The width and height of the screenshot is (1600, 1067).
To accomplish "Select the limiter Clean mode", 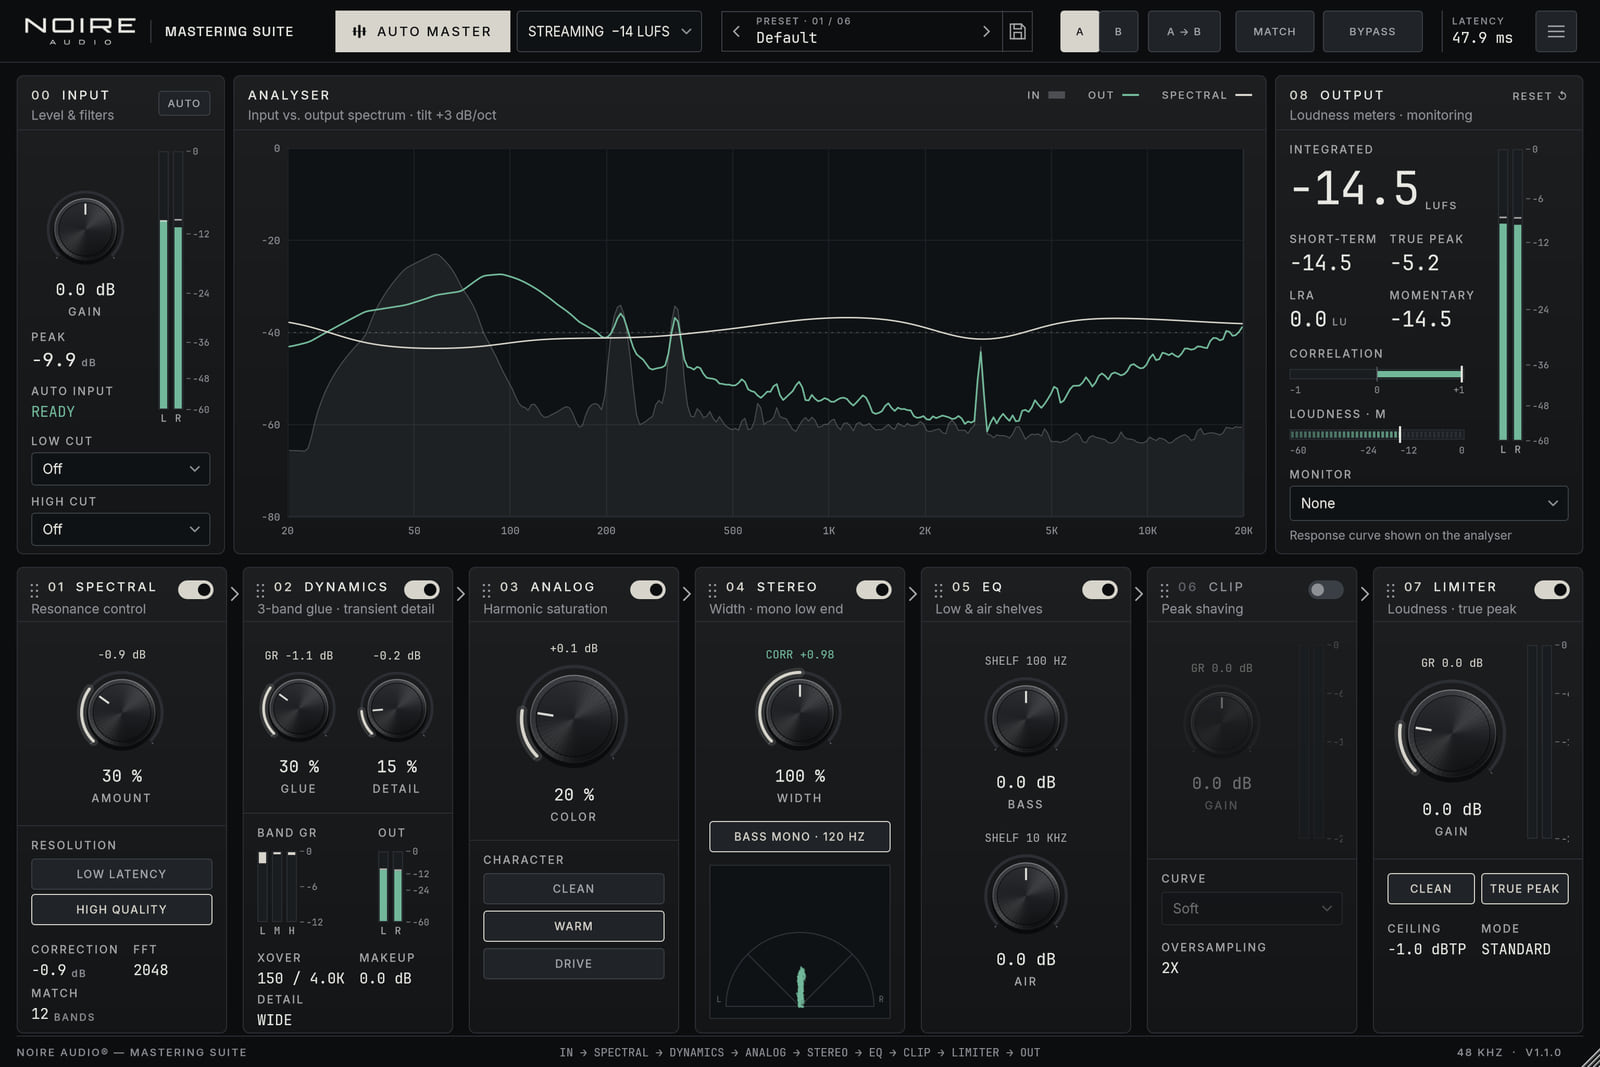I will click(1430, 888).
